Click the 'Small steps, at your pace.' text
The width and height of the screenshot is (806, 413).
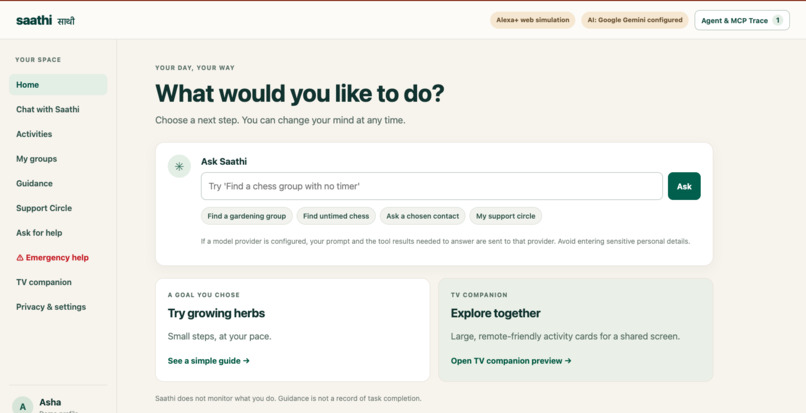pos(219,336)
